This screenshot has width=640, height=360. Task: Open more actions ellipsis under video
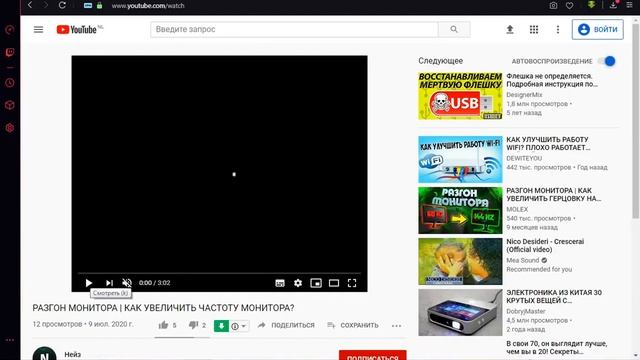396,326
